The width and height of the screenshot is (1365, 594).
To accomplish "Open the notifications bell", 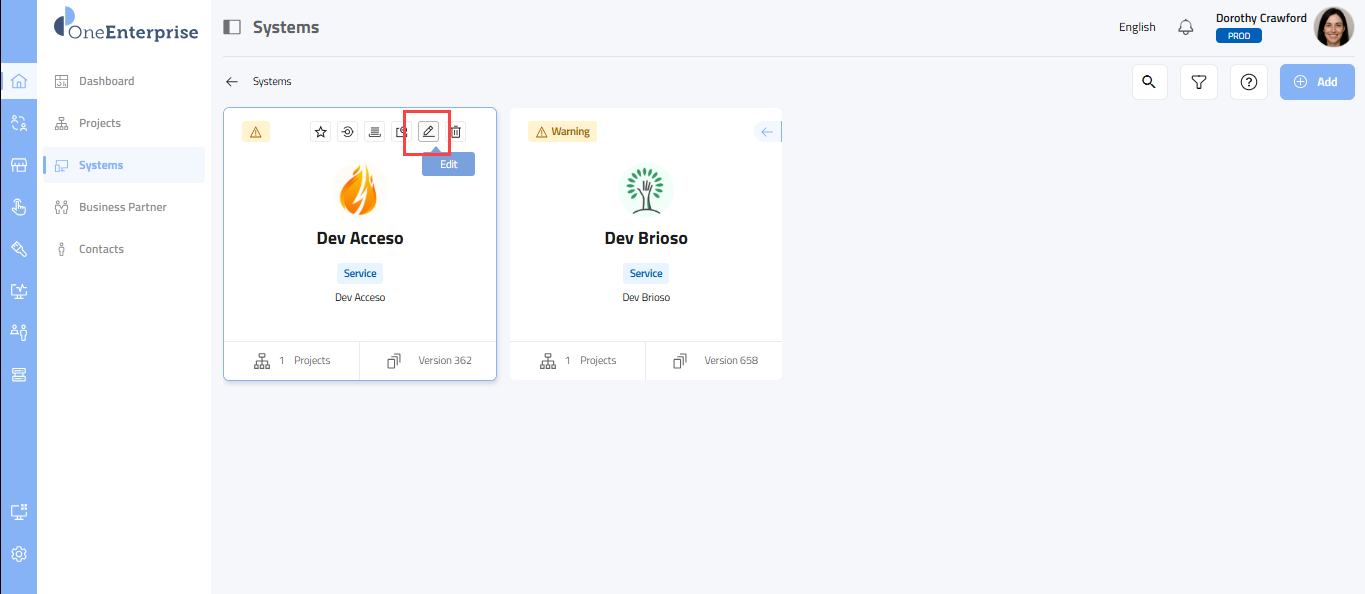I will pos(1186,27).
